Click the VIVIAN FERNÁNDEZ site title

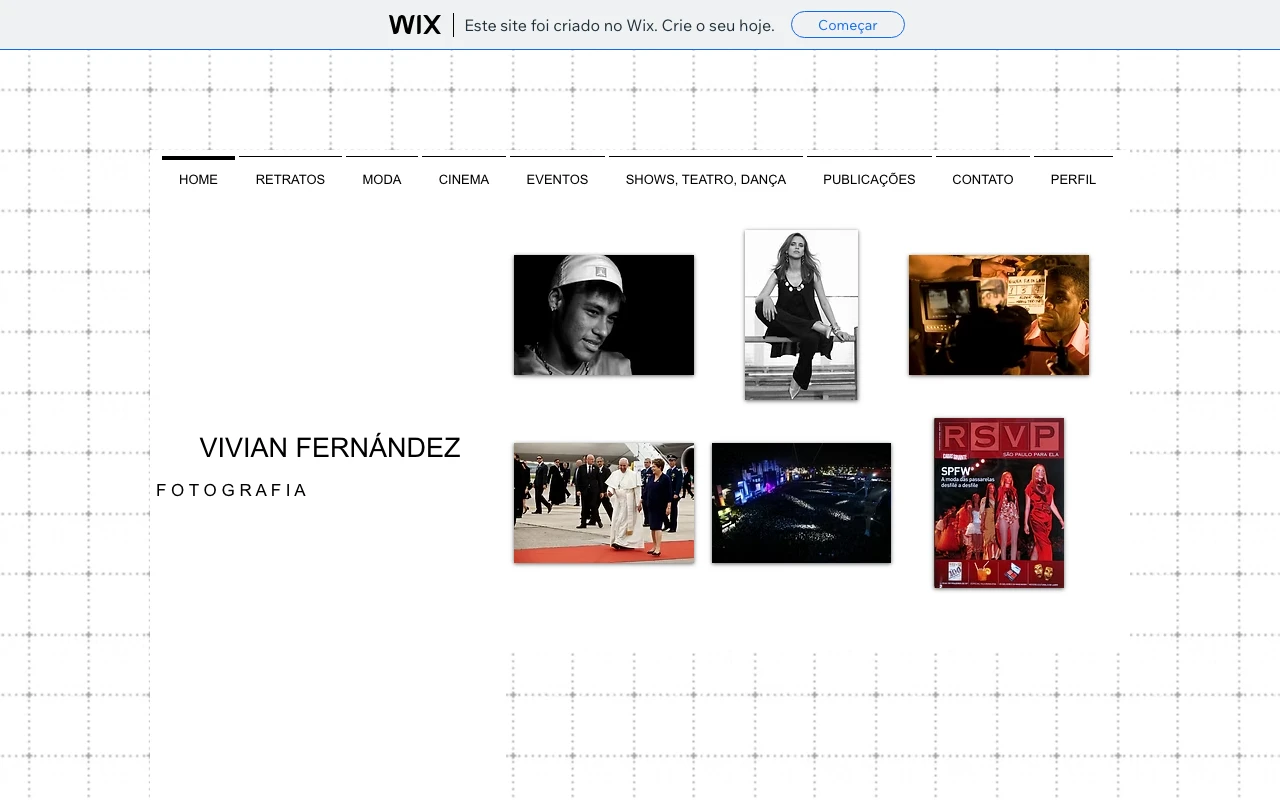coord(330,448)
